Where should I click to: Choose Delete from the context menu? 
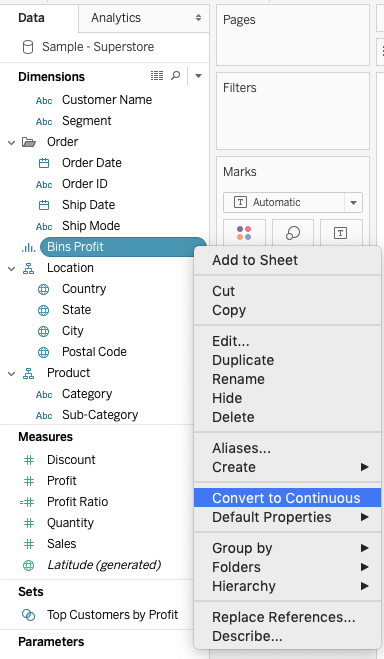(287, 417)
